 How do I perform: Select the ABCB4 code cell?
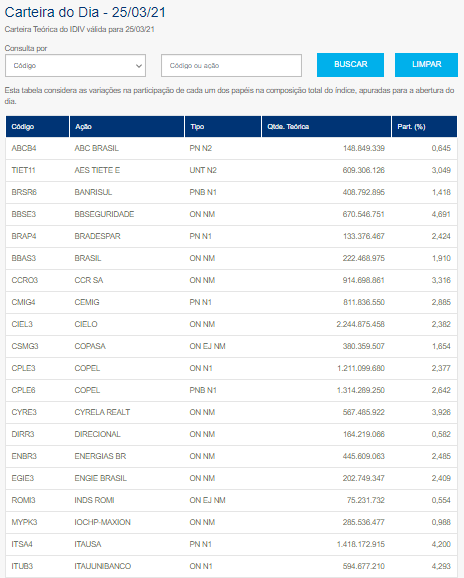coord(24,148)
